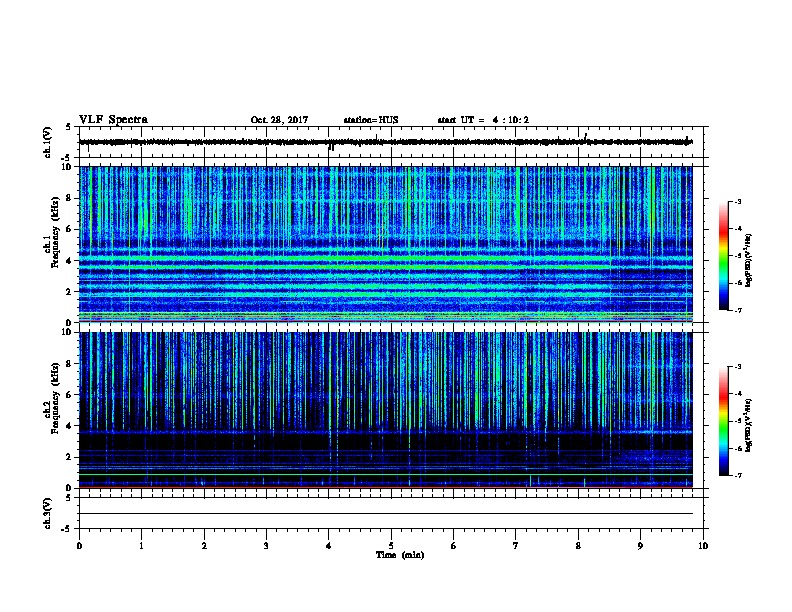Click time axis tick label "9"
792x612 pixels.
click(x=640, y=546)
